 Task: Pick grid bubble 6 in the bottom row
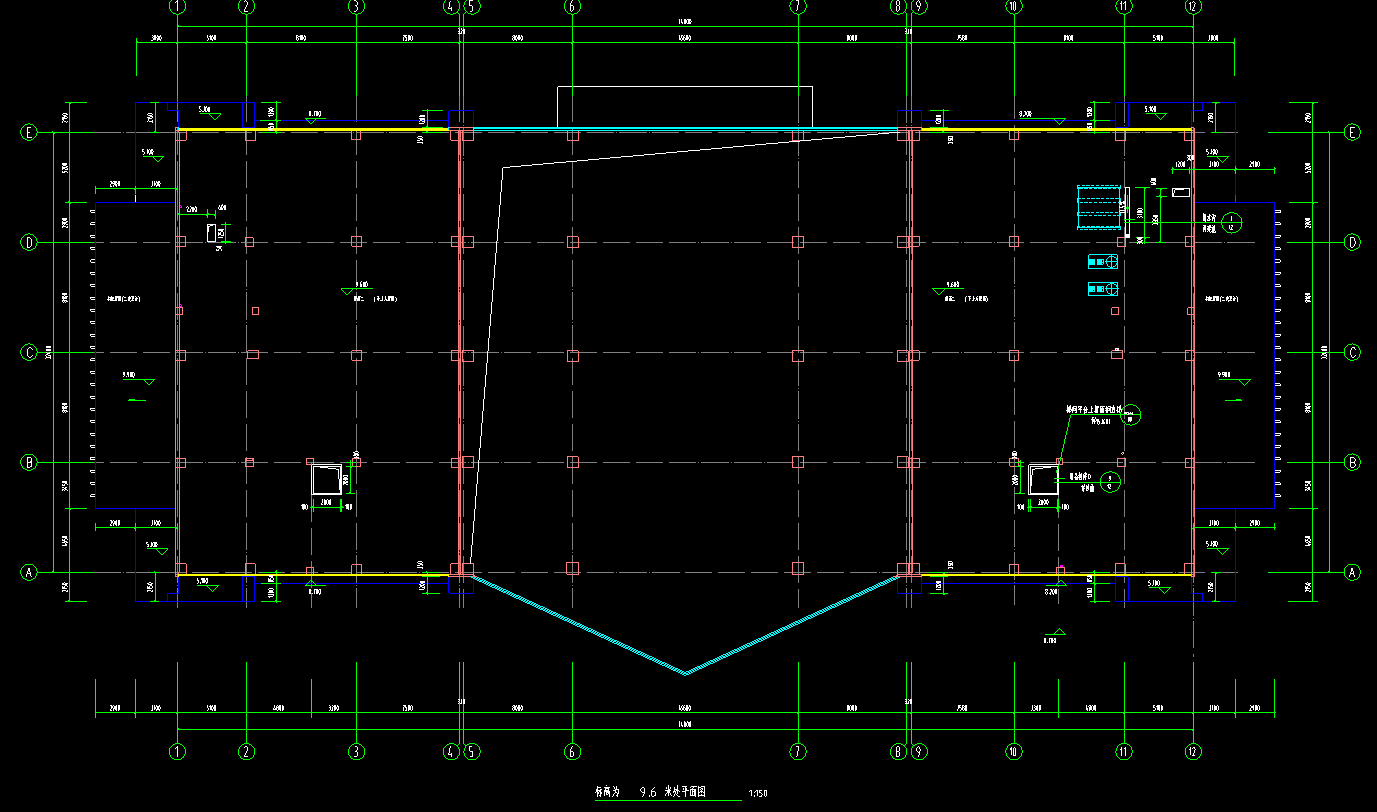(x=572, y=751)
